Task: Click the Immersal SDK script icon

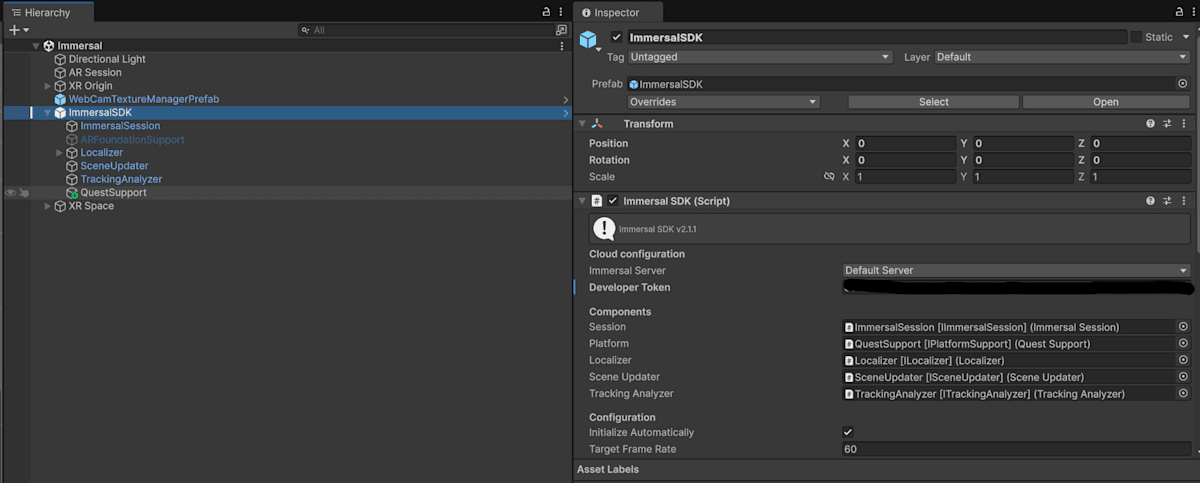Action: click(596, 201)
